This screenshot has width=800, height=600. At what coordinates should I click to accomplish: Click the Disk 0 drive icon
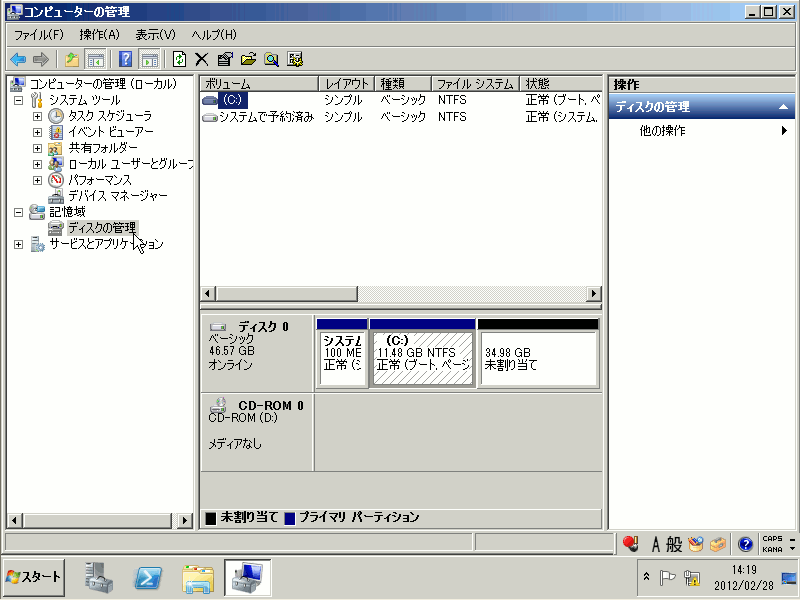click(x=218, y=327)
